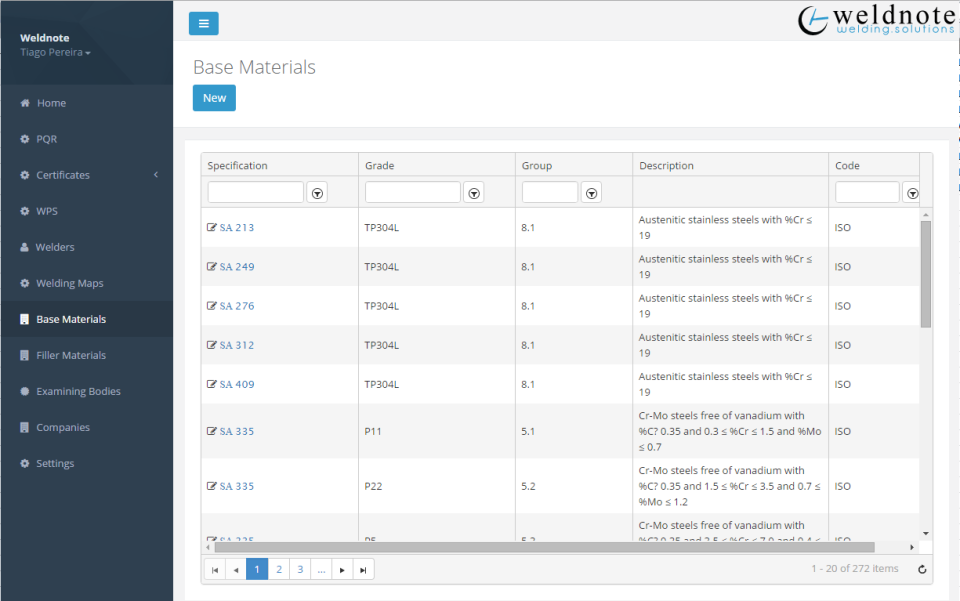Image resolution: width=960 pixels, height=601 pixels.
Task: Click the Settings gear icon
Action: [24, 463]
